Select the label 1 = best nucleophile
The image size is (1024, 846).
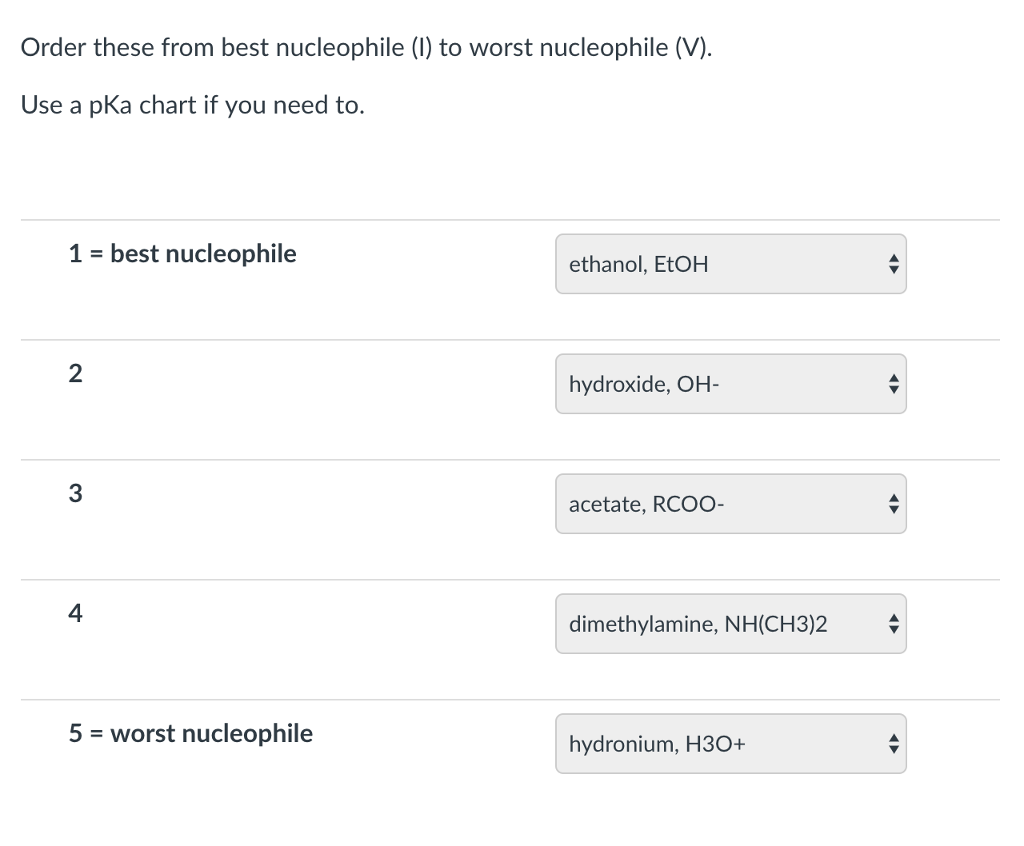[181, 254]
